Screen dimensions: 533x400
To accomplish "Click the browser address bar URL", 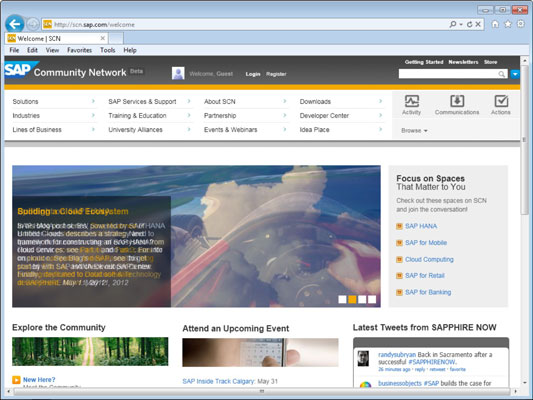I will pos(94,24).
